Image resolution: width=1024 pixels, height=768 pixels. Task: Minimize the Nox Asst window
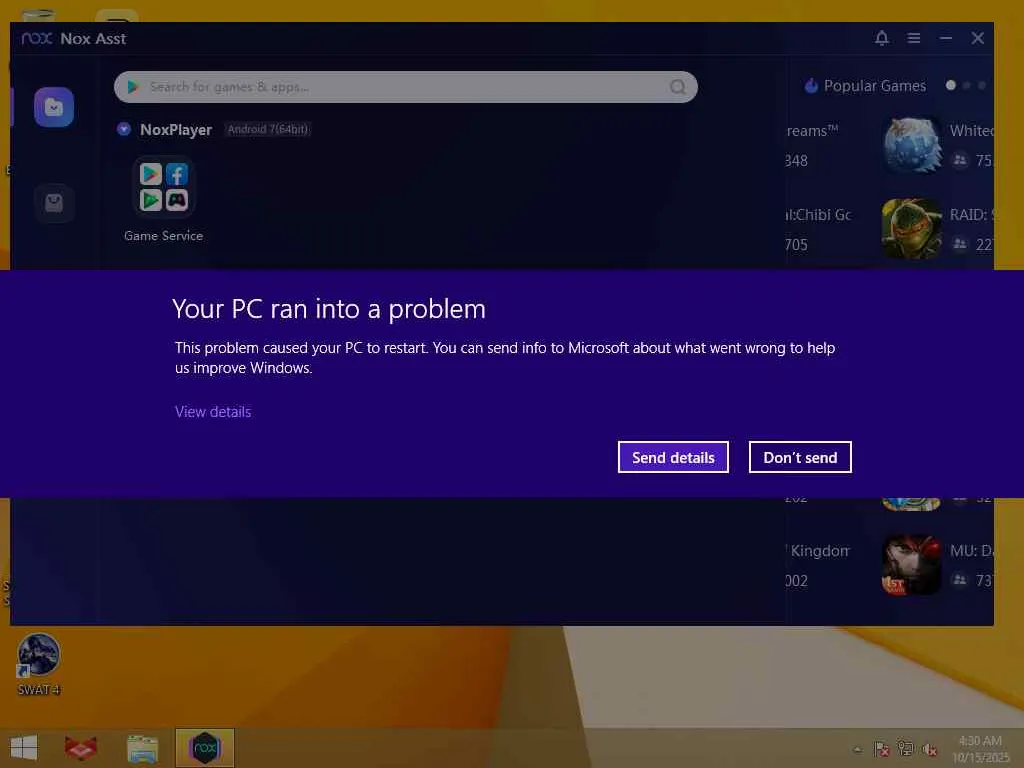[x=946, y=38]
